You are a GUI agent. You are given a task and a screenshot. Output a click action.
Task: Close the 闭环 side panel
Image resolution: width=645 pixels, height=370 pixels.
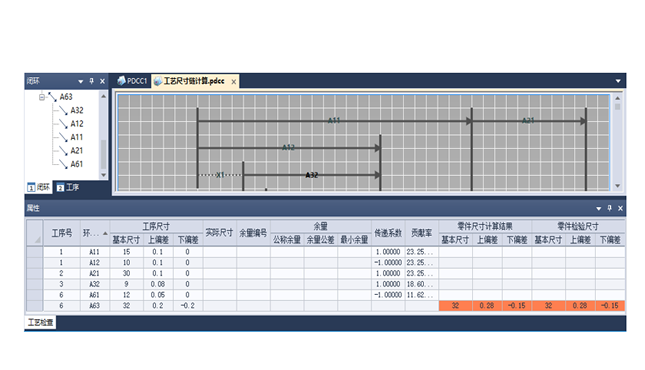(x=102, y=81)
